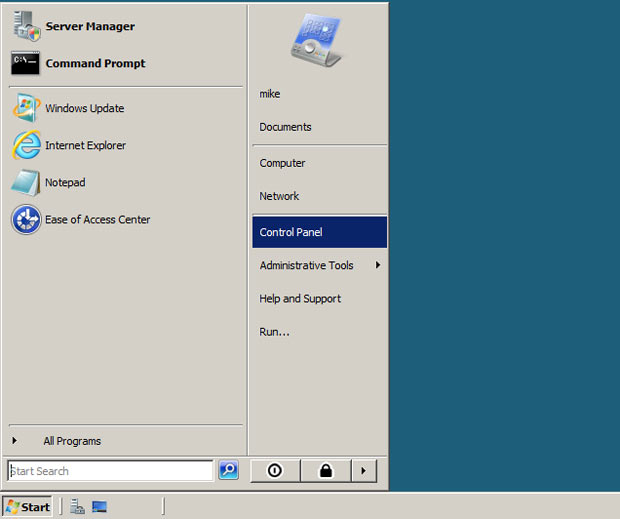
Task: Click the user account picture
Action: [316, 40]
